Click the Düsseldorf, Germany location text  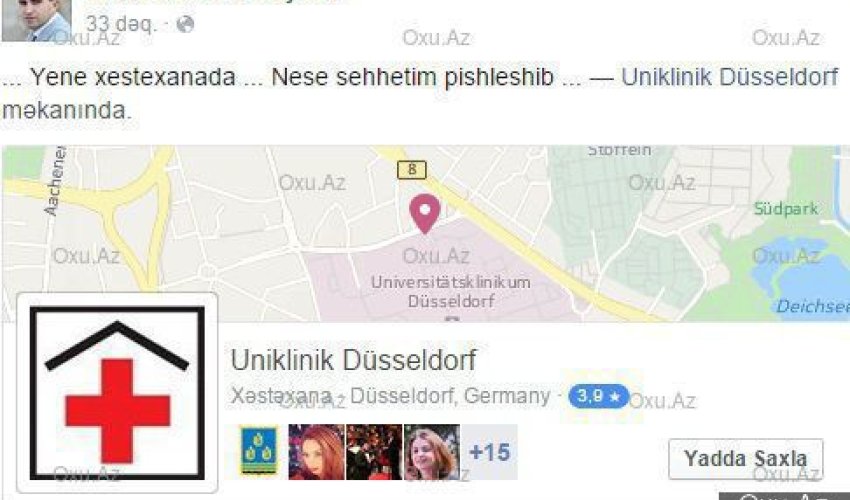[x=450, y=396]
